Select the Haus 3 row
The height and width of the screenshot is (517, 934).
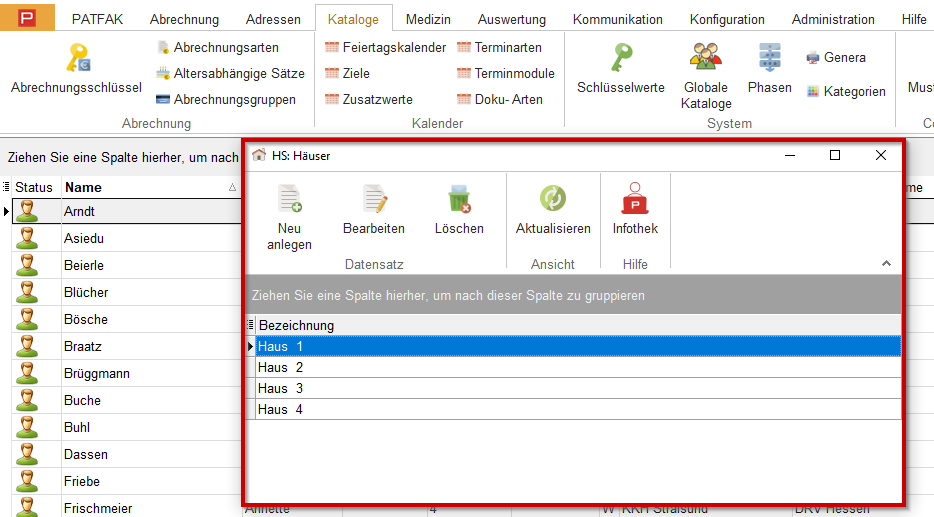point(578,388)
